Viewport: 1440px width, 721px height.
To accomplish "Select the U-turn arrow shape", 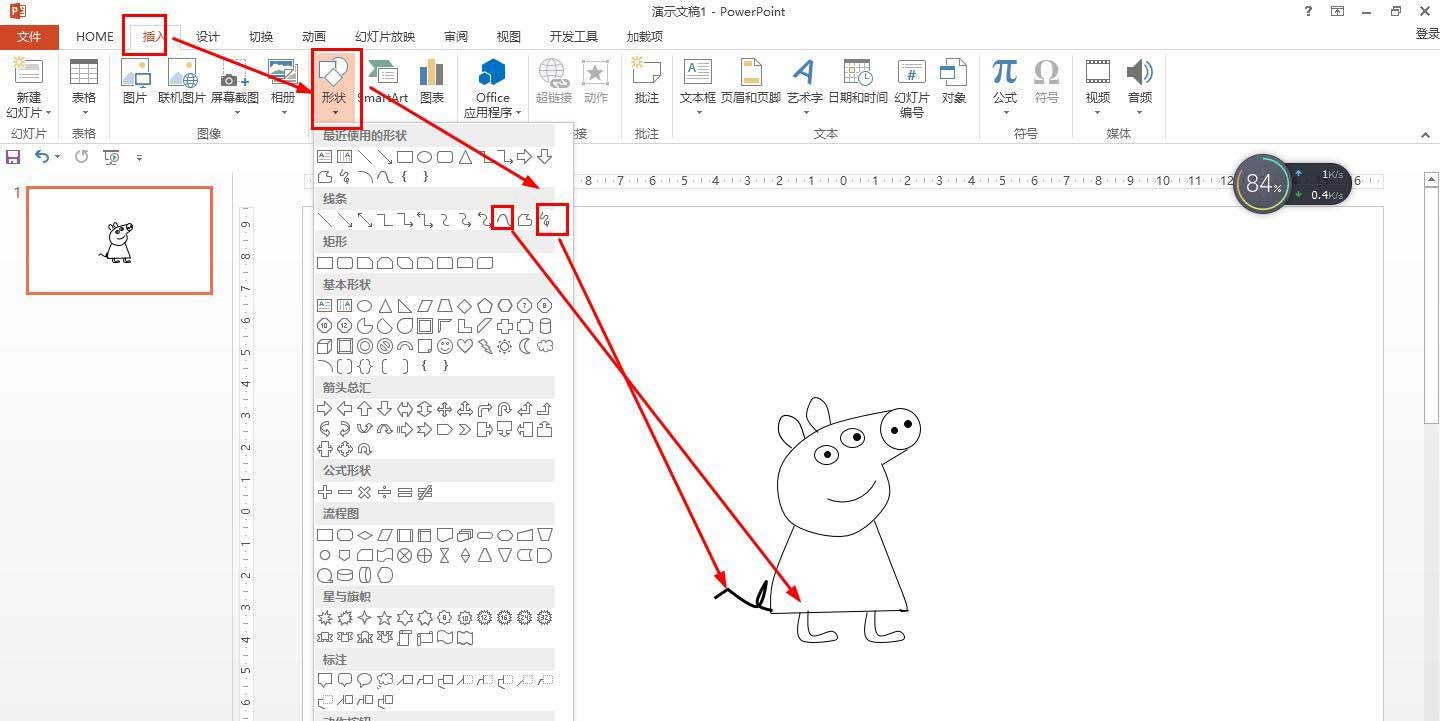I will [505, 409].
